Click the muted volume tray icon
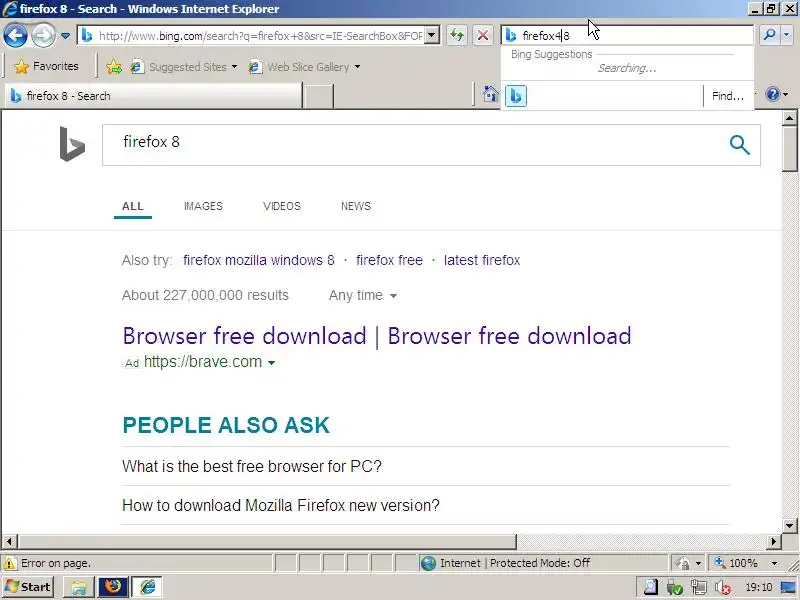Viewport: 800px width, 600px height. pyautogui.click(x=722, y=588)
